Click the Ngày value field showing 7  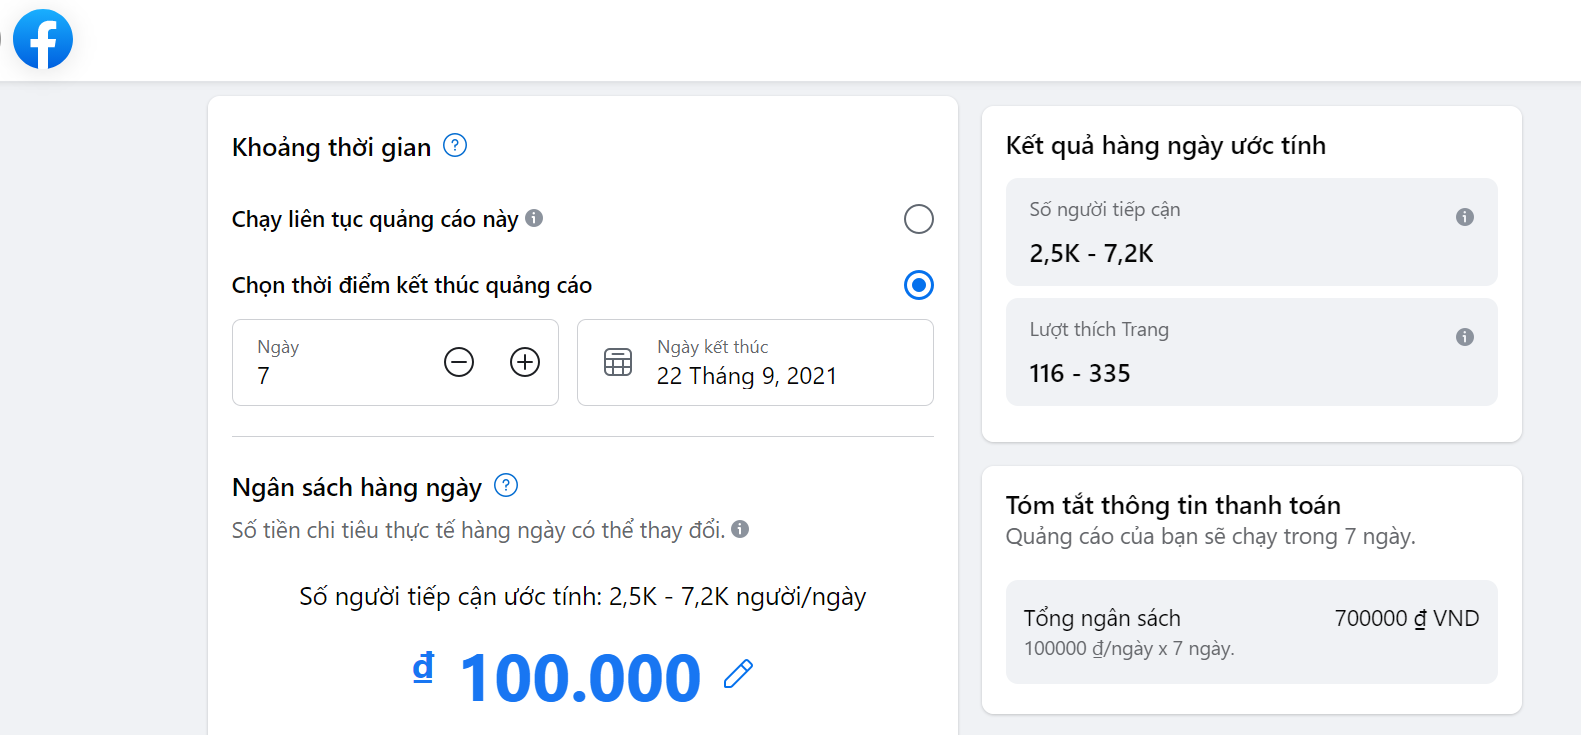pyautogui.click(x=395, y=362)
